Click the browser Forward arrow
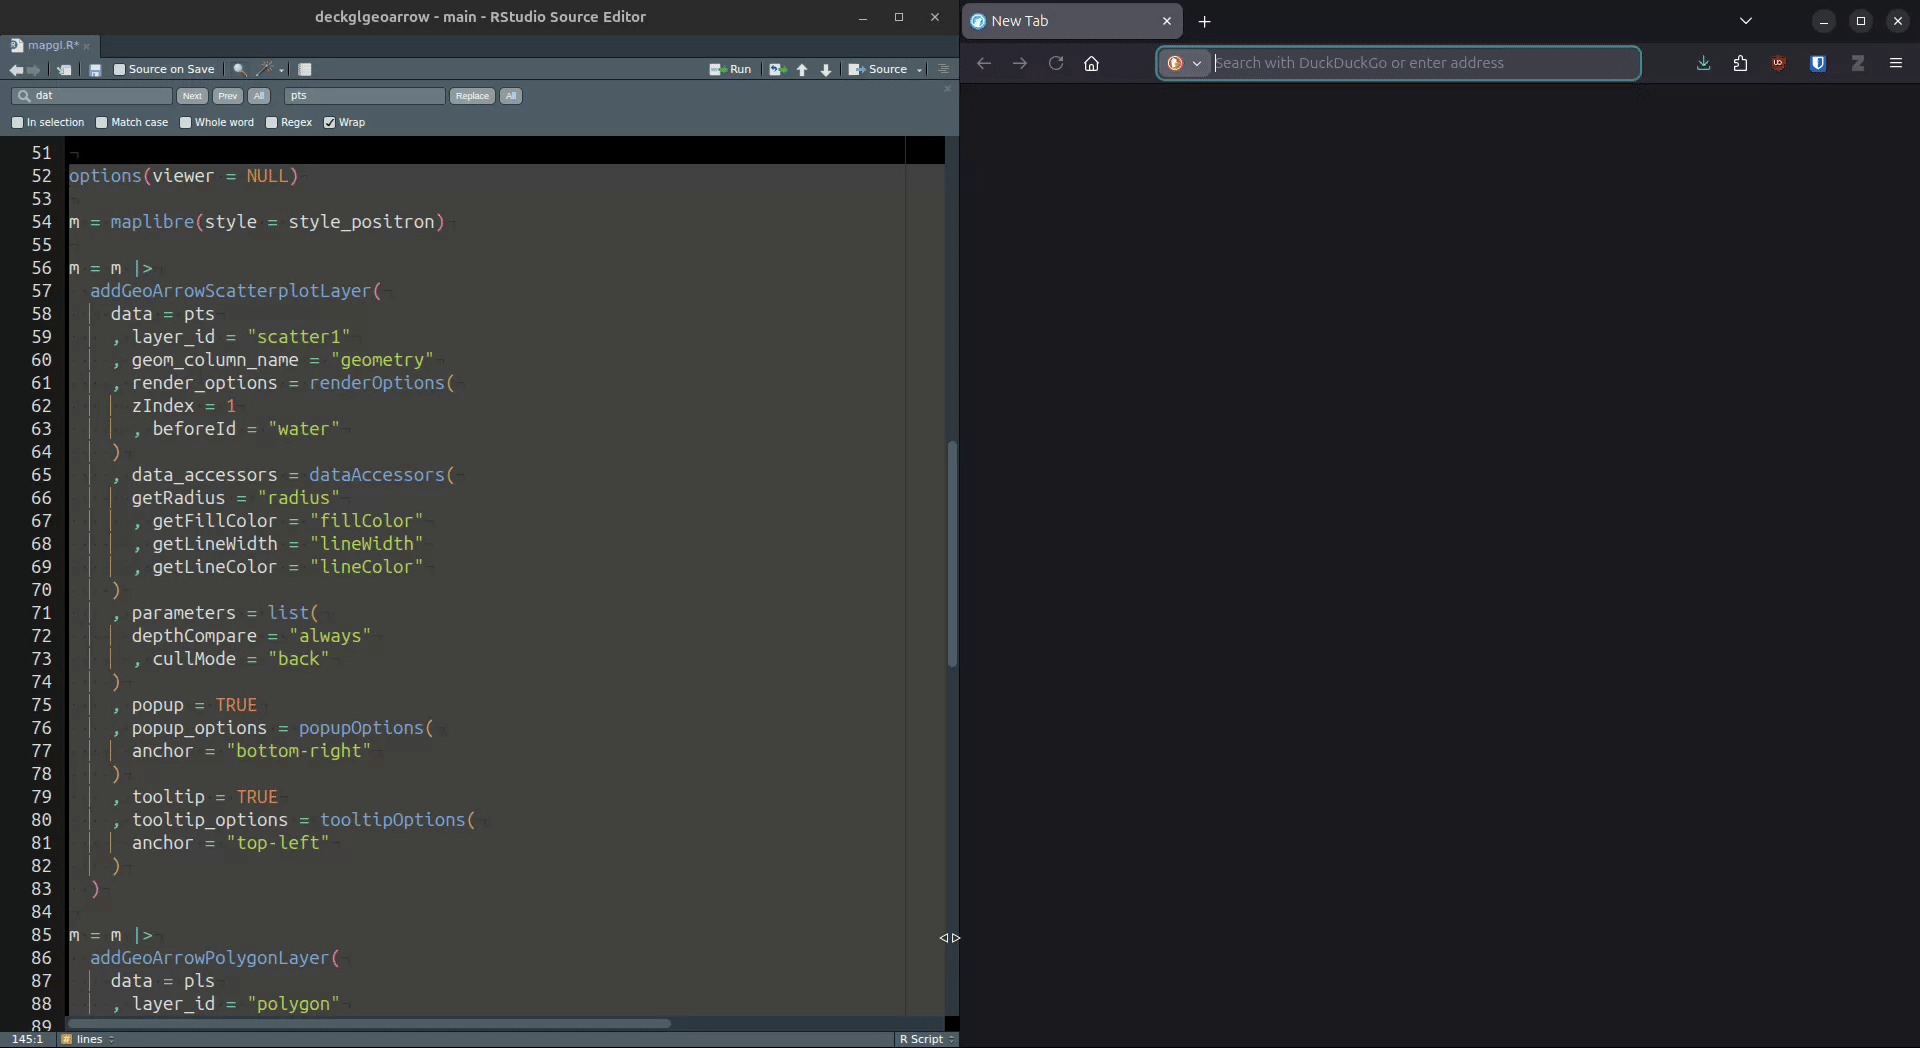 click(x=1020, y=63)
